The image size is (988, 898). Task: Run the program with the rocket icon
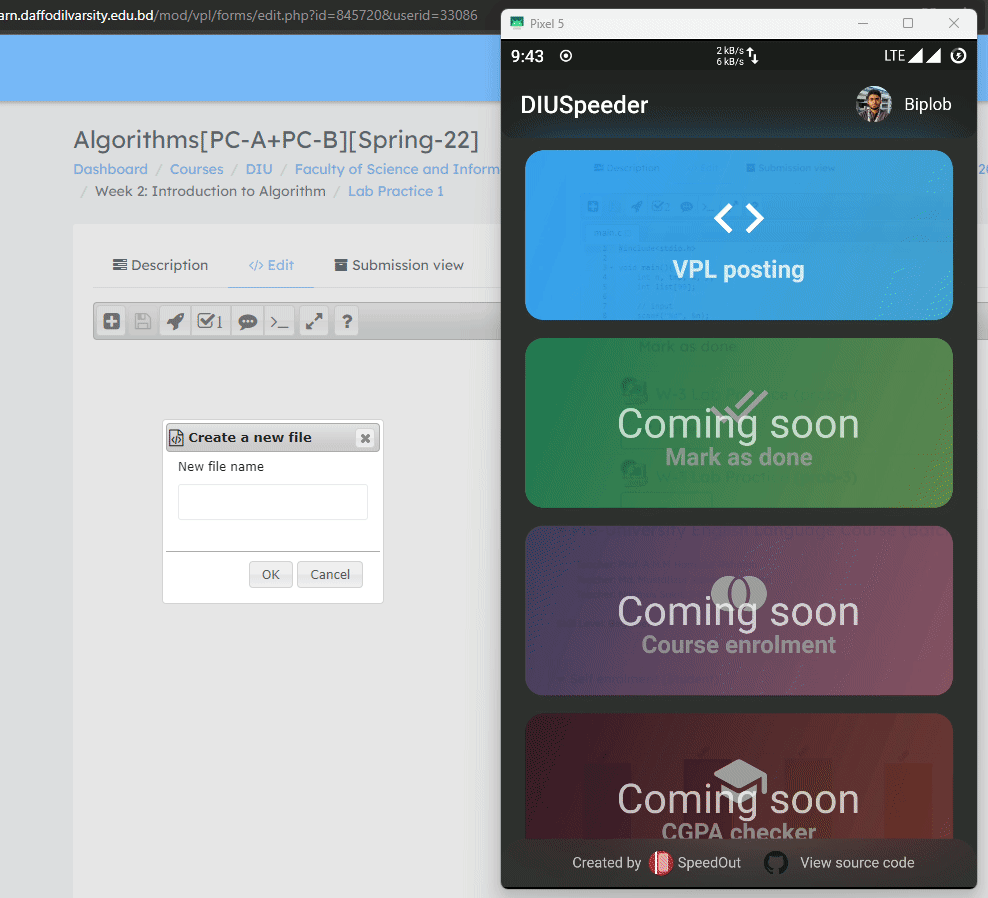pos(175,321)
